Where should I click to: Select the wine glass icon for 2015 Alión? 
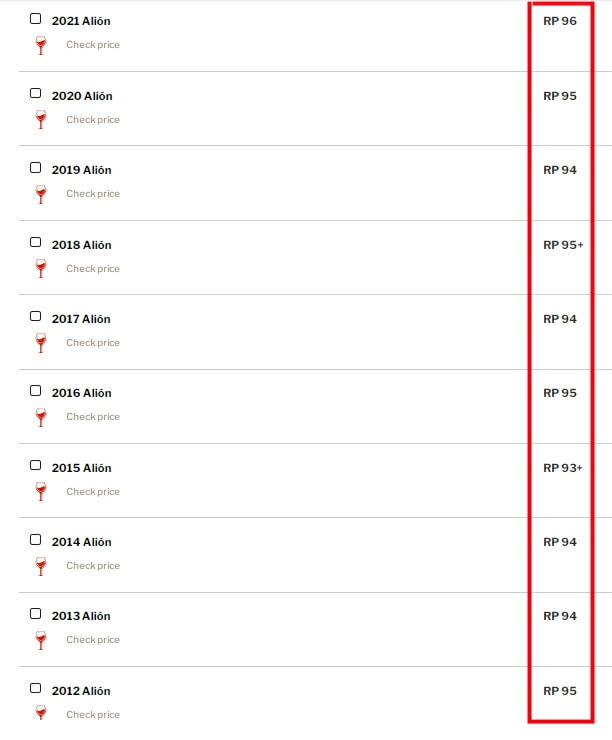click(x=40, y=491)
